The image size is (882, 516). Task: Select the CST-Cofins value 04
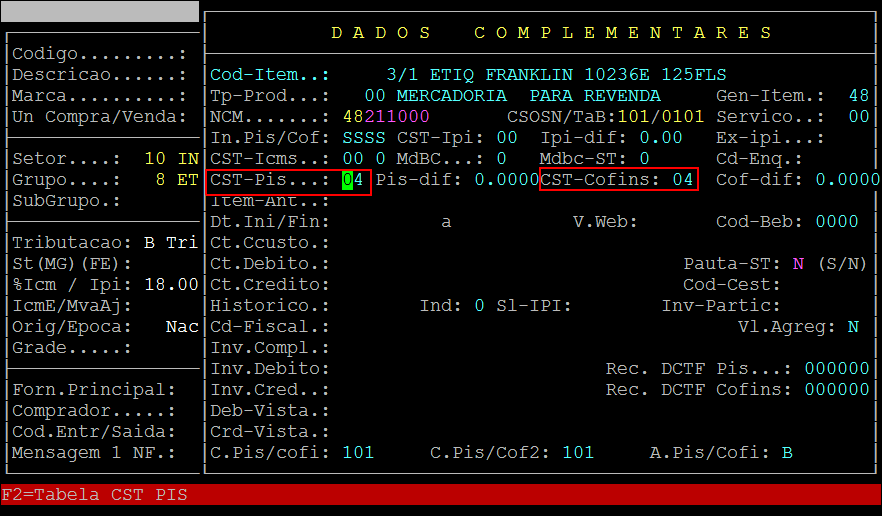pos(683,180)
